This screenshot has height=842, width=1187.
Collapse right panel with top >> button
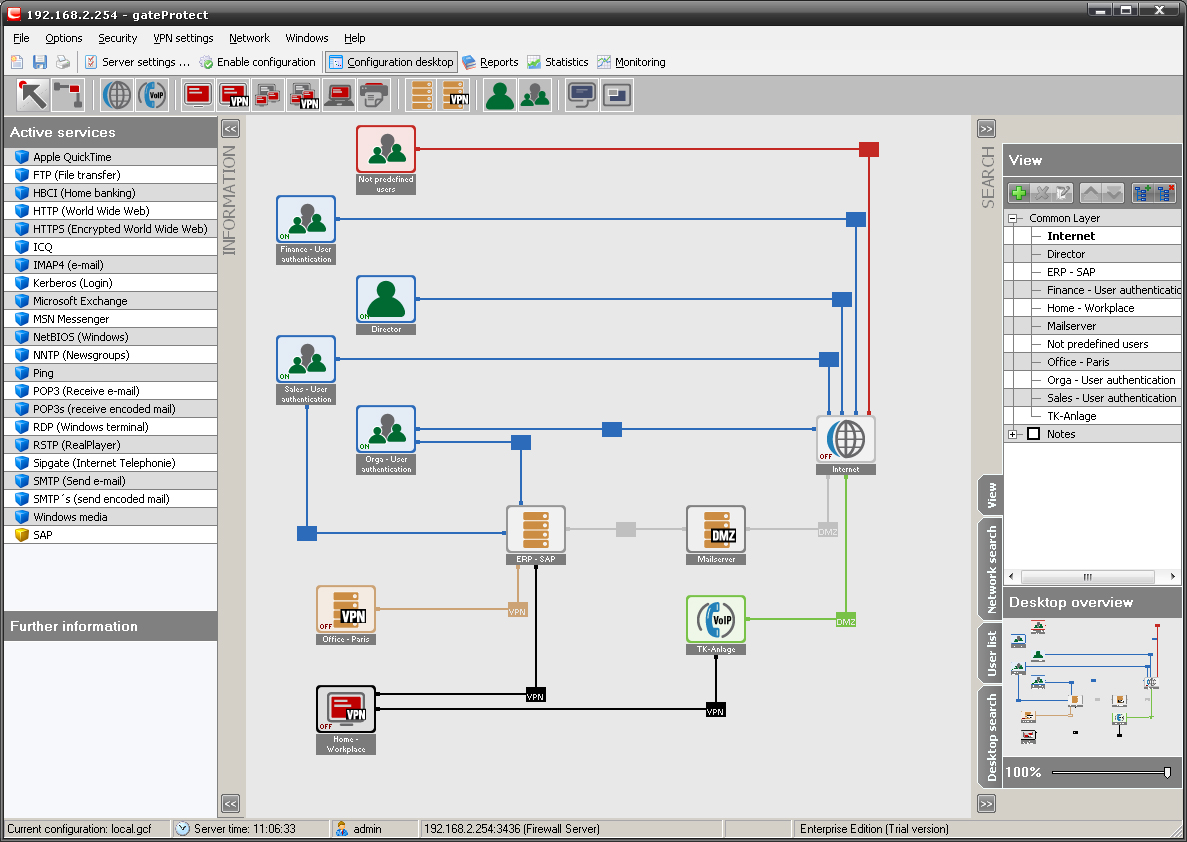tap(986, 128)
